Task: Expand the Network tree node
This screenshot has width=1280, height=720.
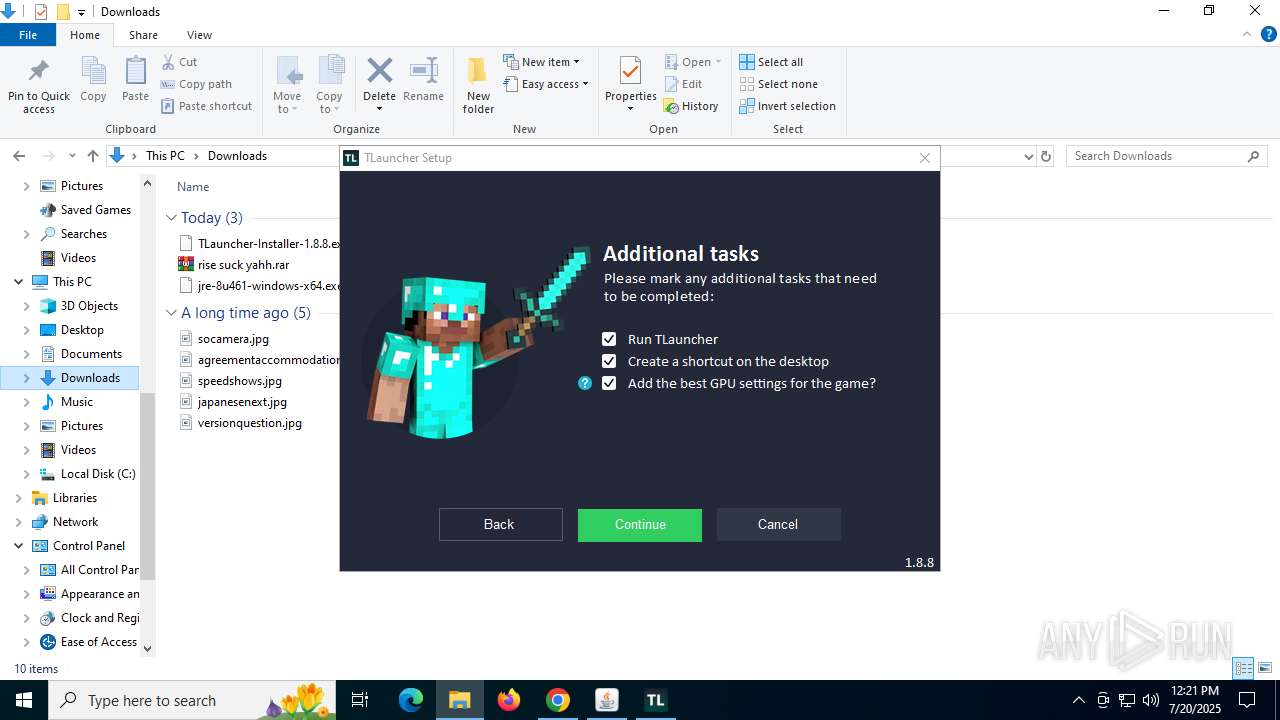Action: click(18, 522)
